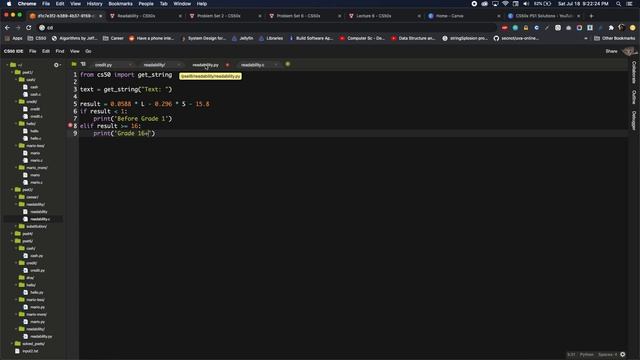This screenshot has height=360, width=640.
Task: Reload the page in Chrome
Action: tap(29, 28)
